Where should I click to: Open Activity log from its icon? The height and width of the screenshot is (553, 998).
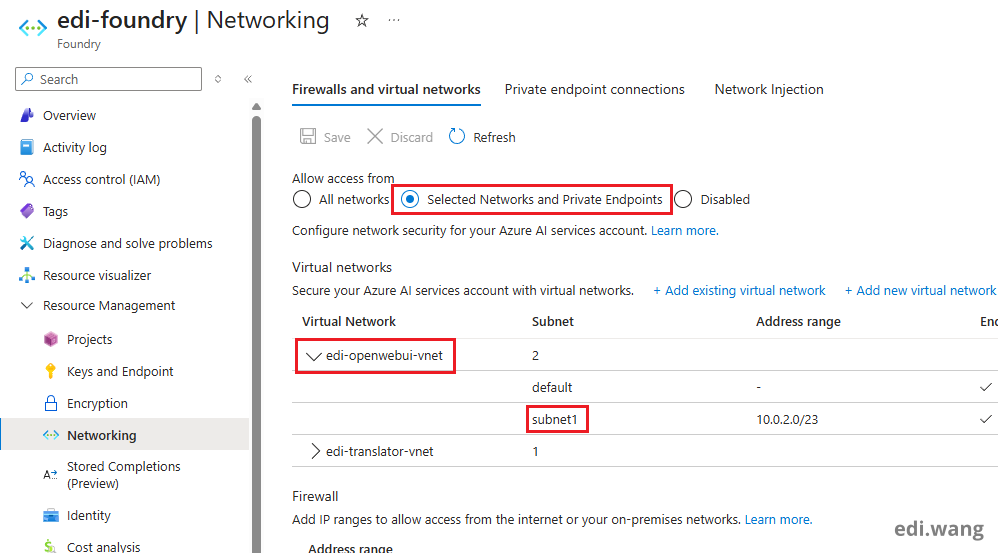pos(27,147)
